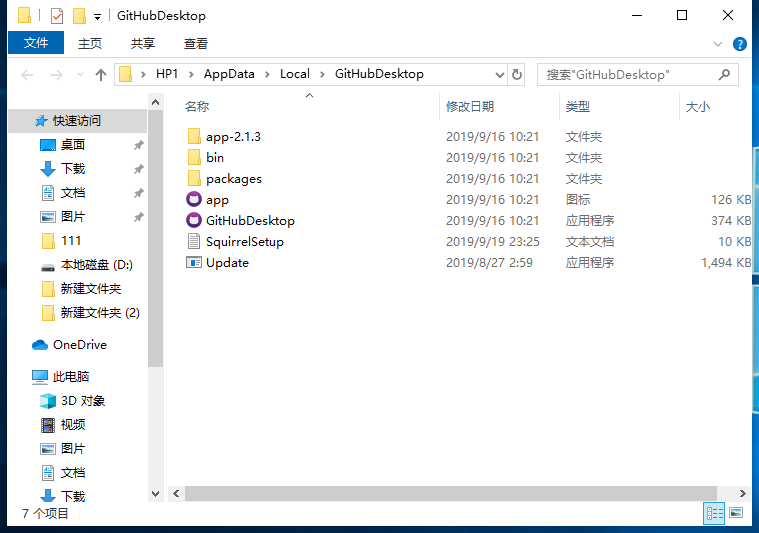Select the SquirrelSetup text document icon
The height and width of the screenshot is (533, 759).
pos(194,242)
